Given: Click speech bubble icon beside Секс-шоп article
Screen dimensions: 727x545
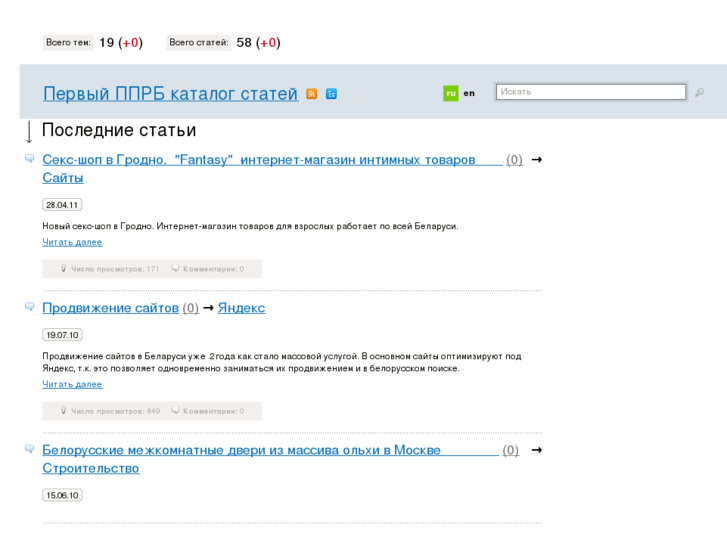Looking at the screenshot, I should [x=29, y=159].
